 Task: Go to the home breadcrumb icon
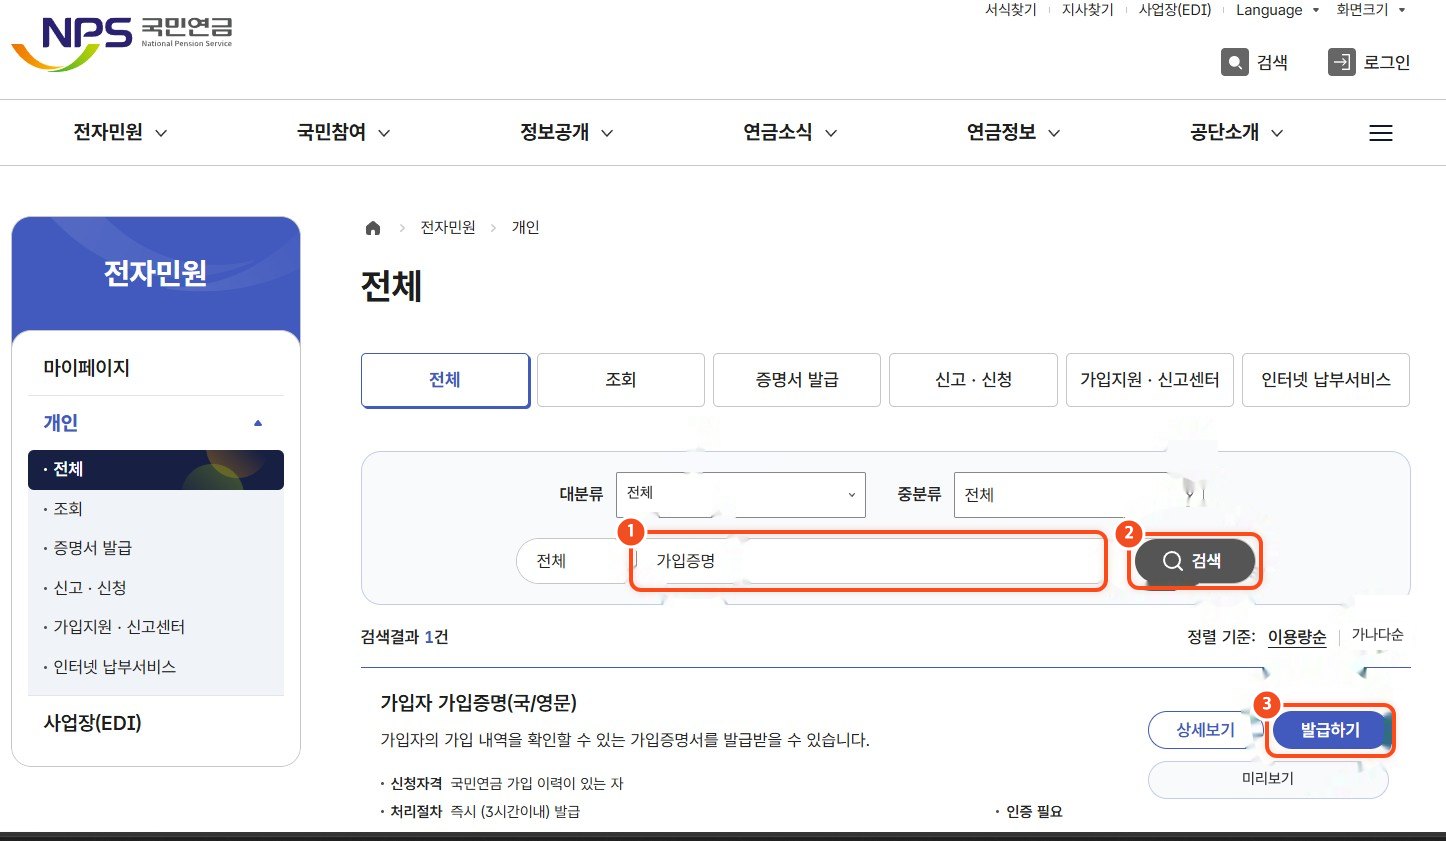[373, 228]
